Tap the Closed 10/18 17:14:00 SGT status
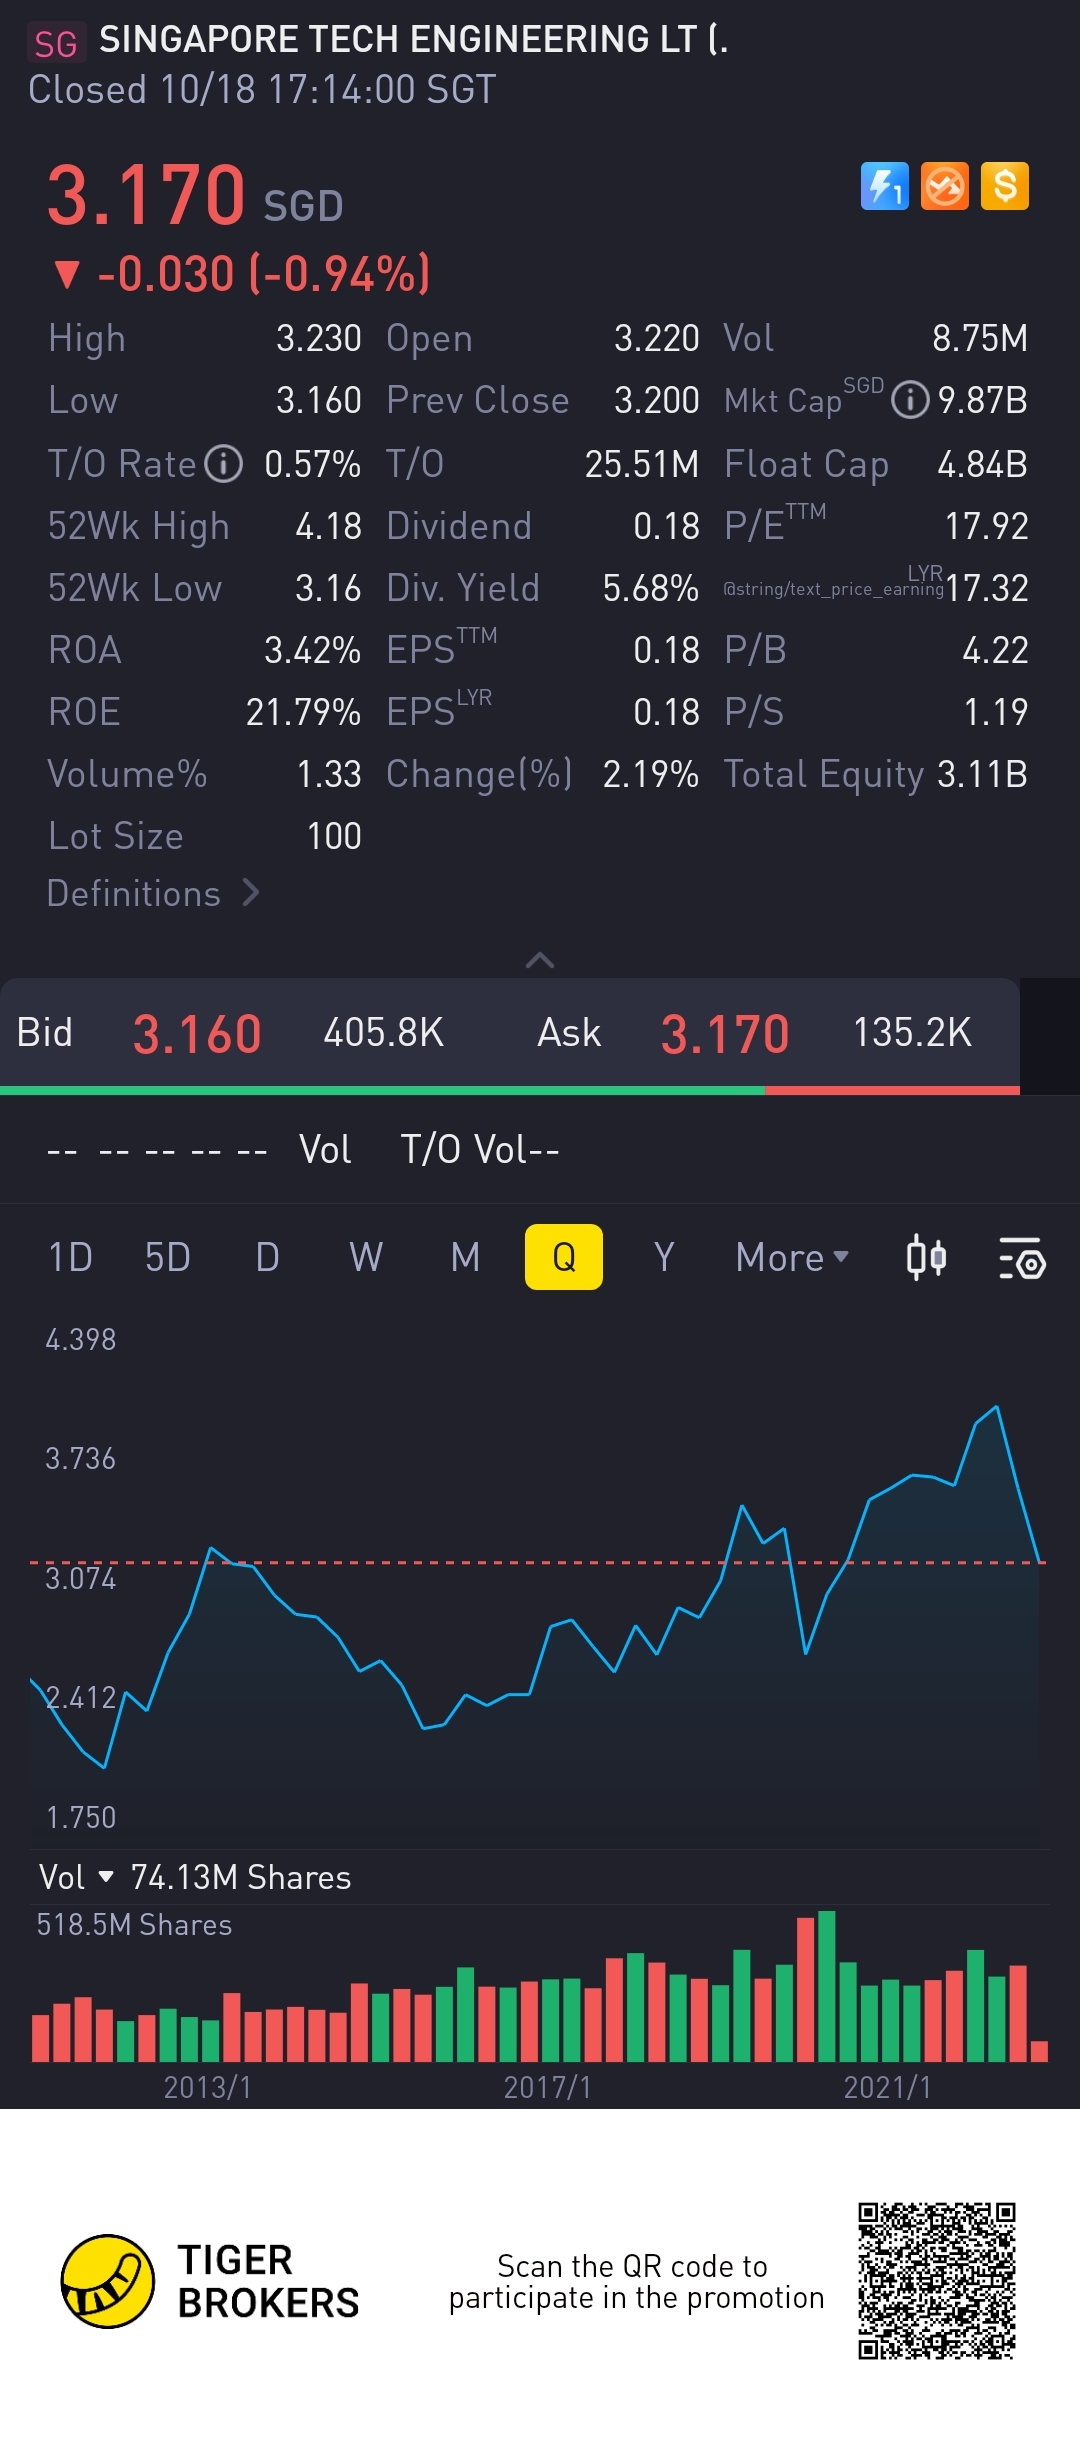Screen dimensions: 1080x2454 (x=262, y=90)
